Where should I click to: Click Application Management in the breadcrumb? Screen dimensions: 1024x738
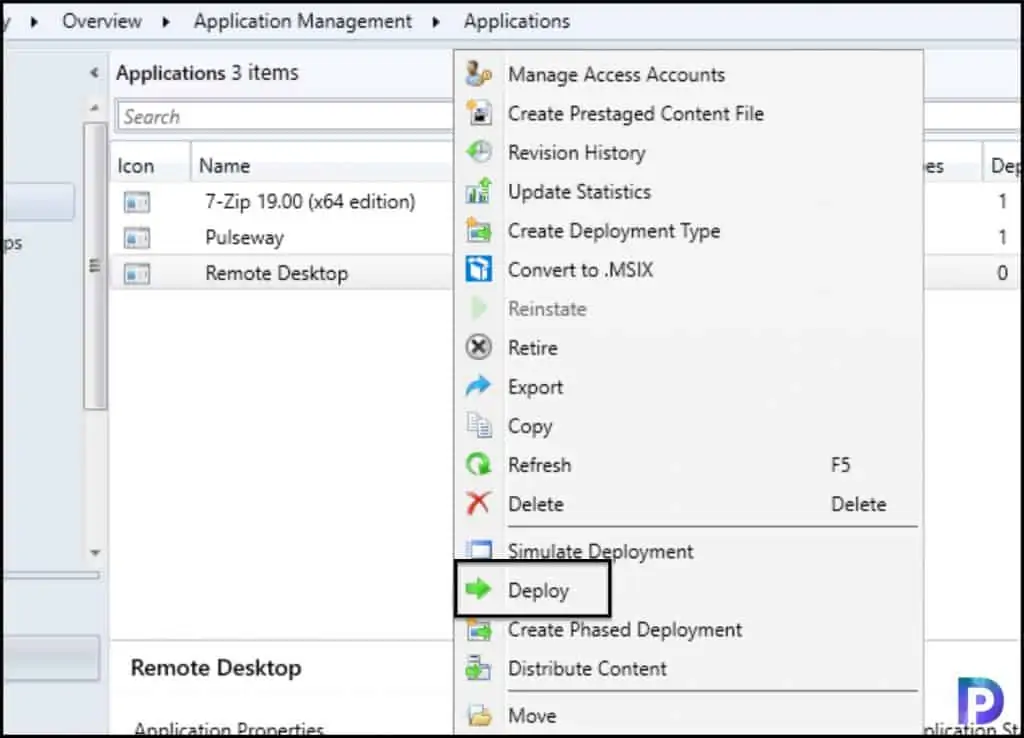tap(302, 21)
